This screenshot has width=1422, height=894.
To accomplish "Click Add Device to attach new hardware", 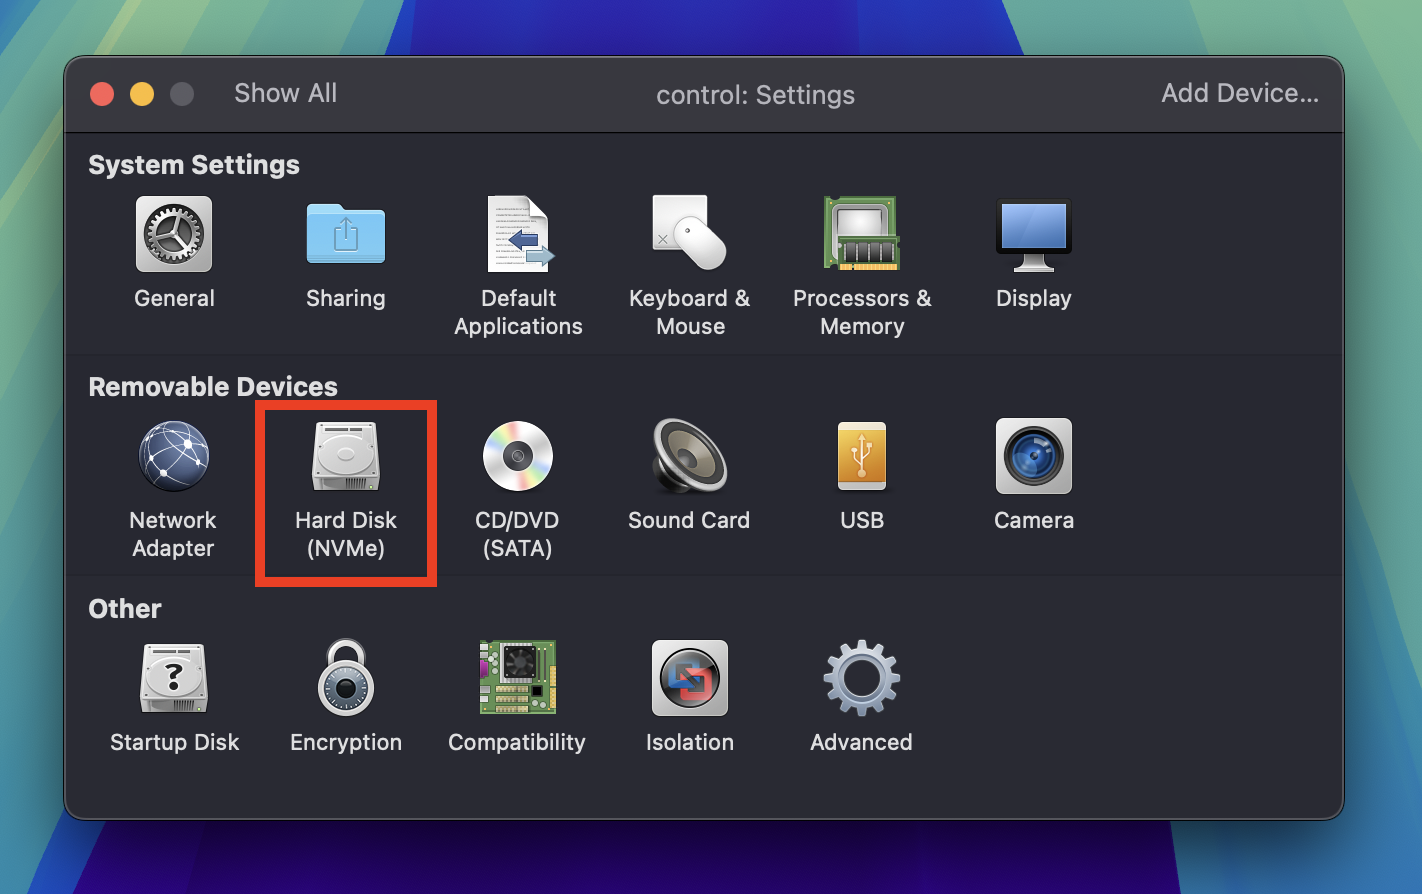I will (1240, 93).
